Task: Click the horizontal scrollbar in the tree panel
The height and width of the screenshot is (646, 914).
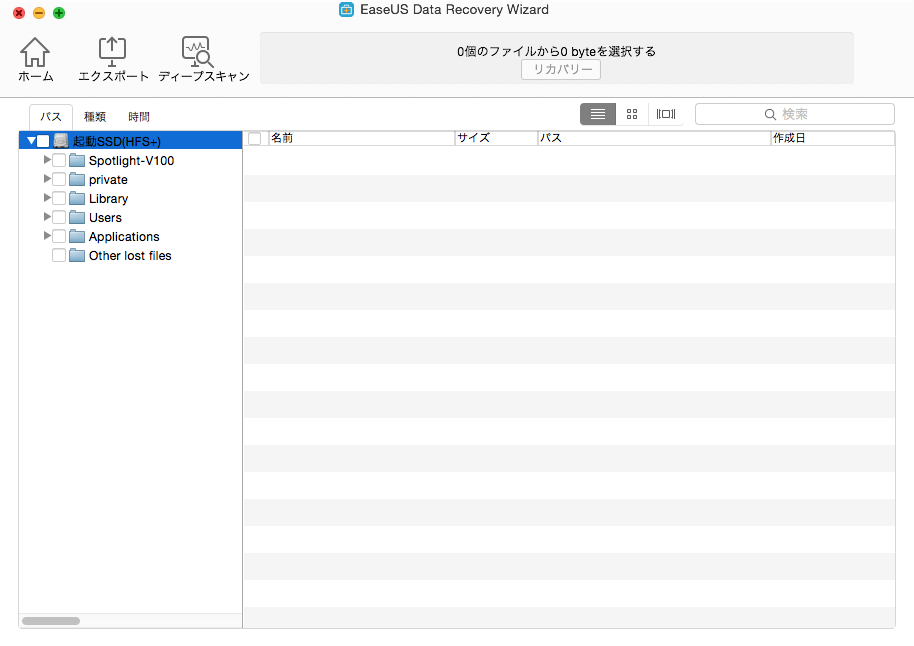Action: point(51,621)
